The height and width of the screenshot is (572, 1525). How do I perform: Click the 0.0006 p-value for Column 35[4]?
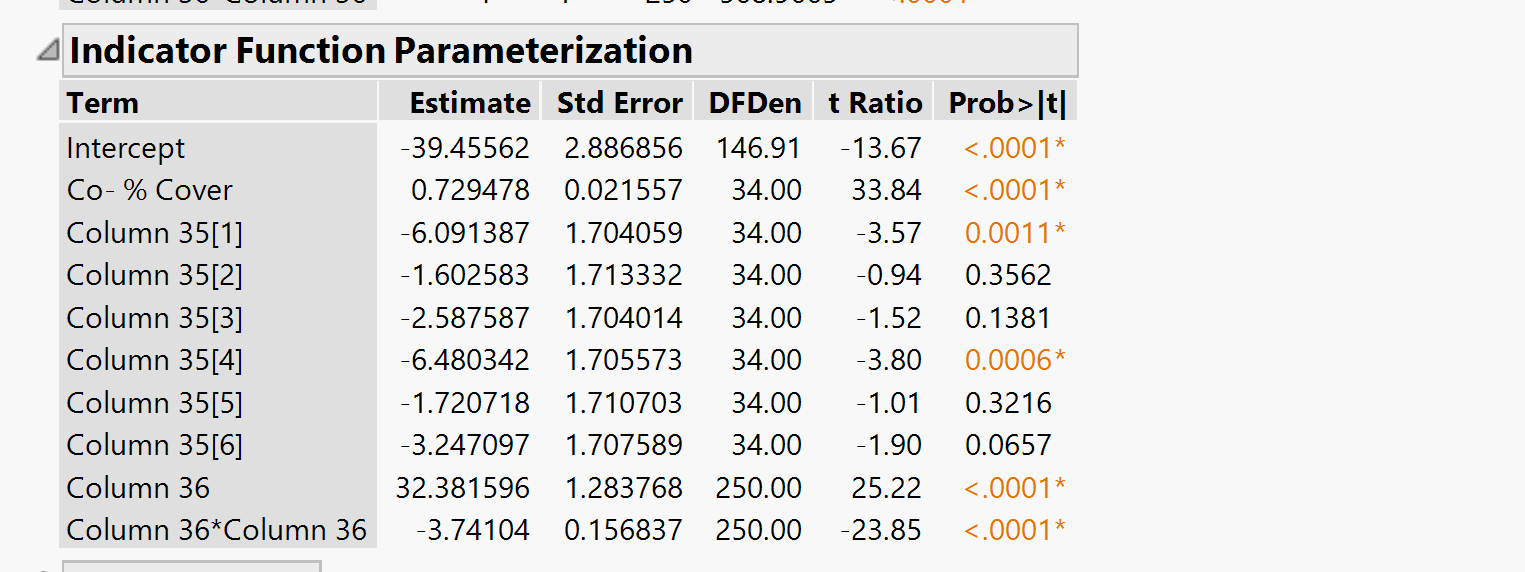pyautogui.click(x=1007, y=360)
